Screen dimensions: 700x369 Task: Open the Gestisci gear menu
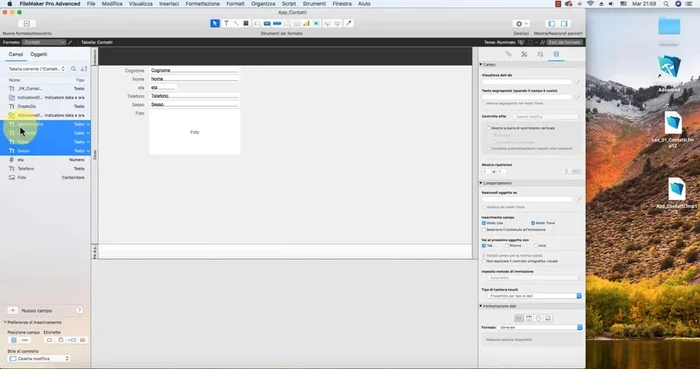coord(521,24)
